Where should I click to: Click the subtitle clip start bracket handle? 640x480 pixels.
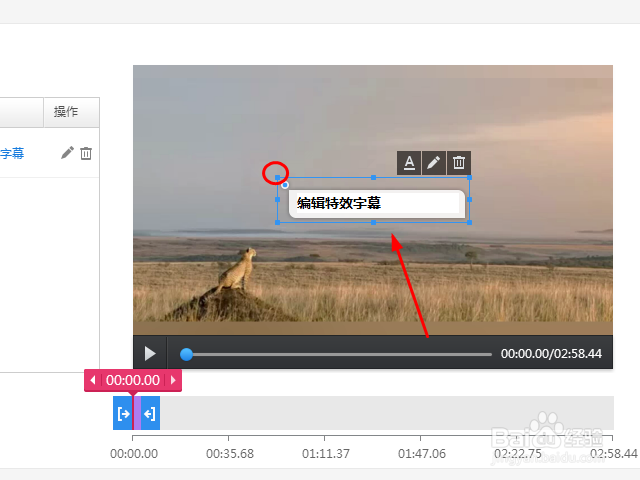pos(122,413)
